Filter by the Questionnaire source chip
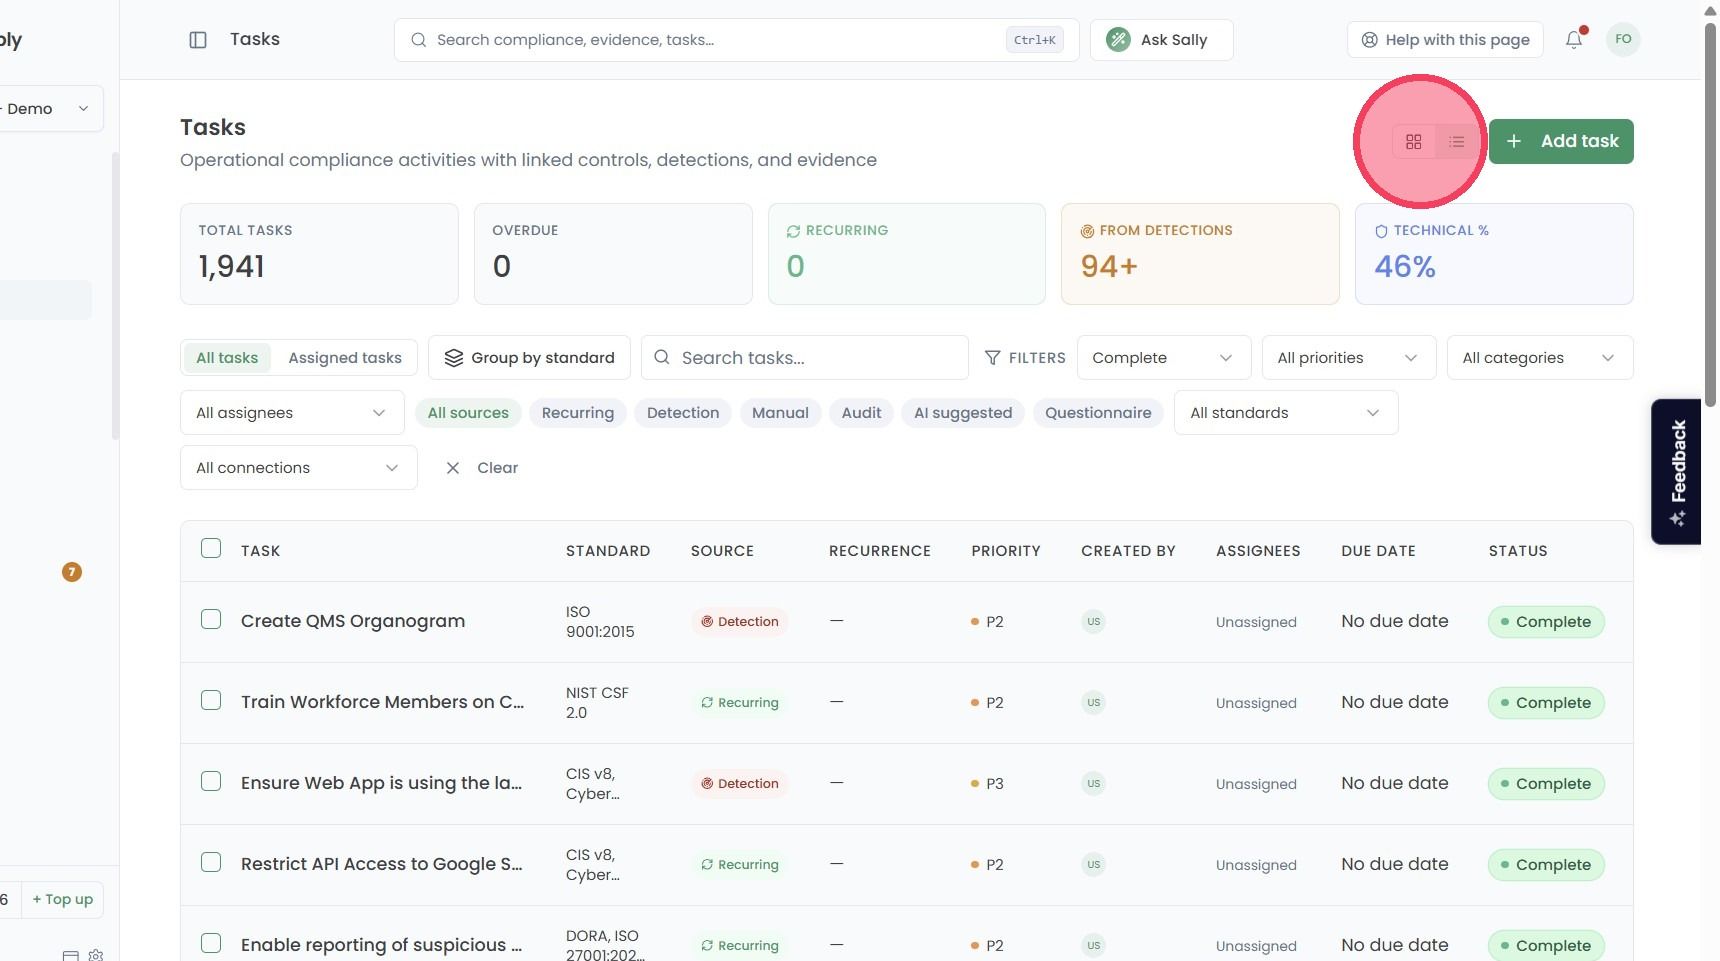Image resolution: width=1720 pixels, height=961 pixels. coord(1098,413)
